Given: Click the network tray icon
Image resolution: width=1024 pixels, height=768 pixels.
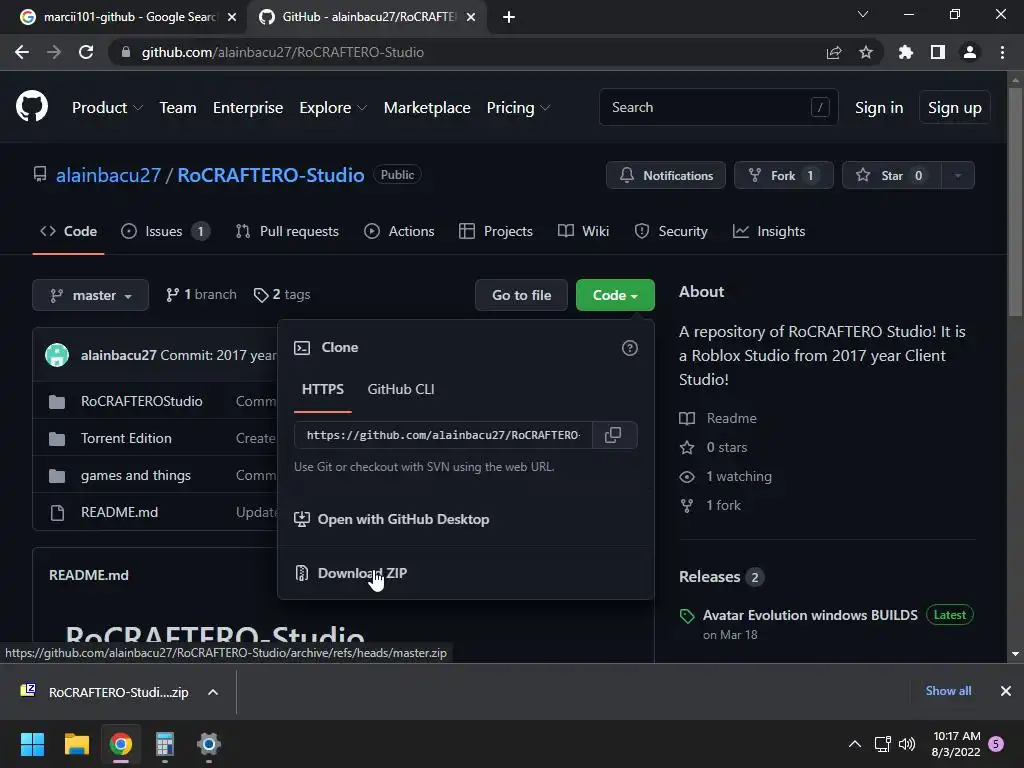Looking at the screenshot, I should [x=882, y=744].
